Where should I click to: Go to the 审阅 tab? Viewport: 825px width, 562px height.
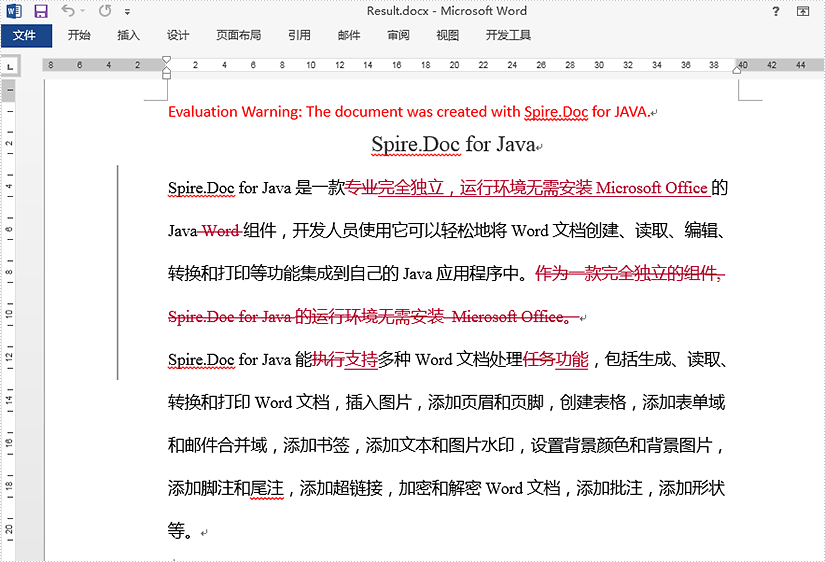pos(398,35)
